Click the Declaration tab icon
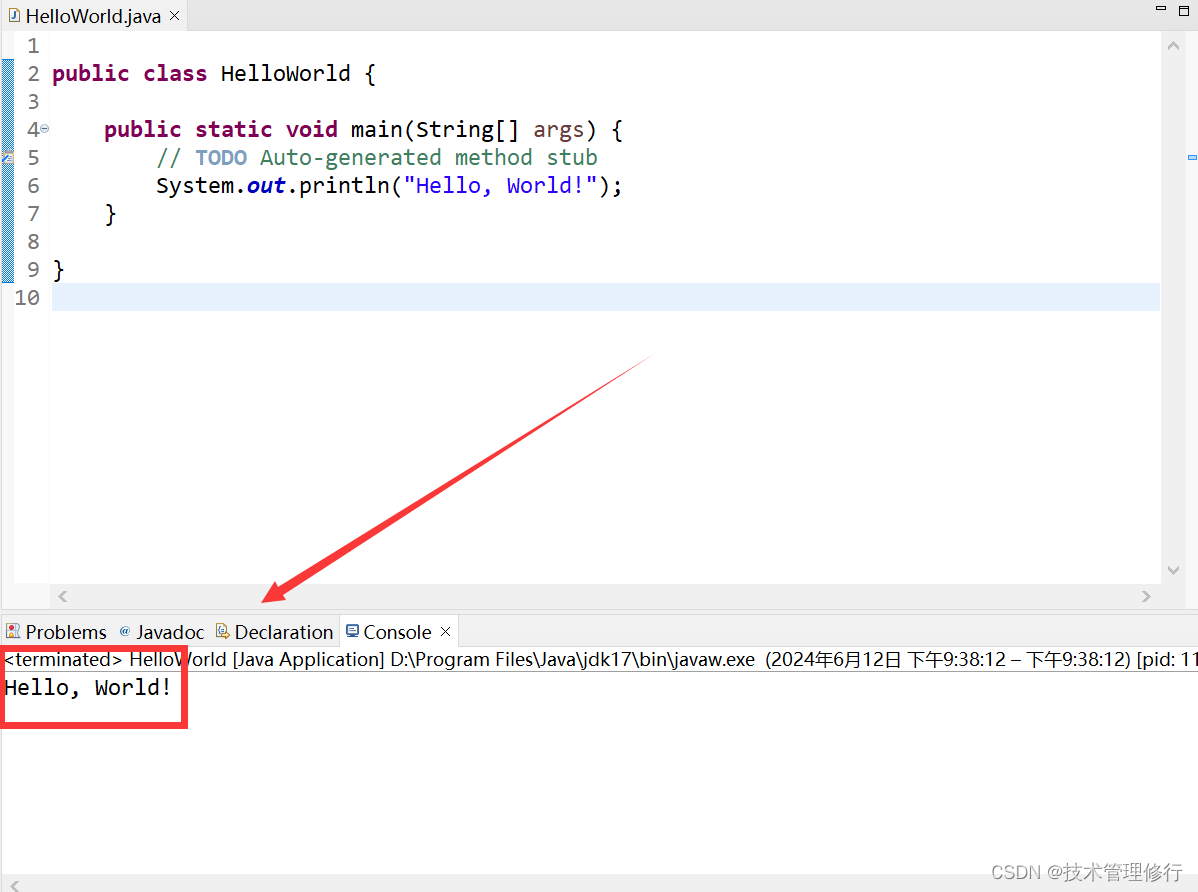Screen dimensions: 1198x892 [x=222, y=631]
